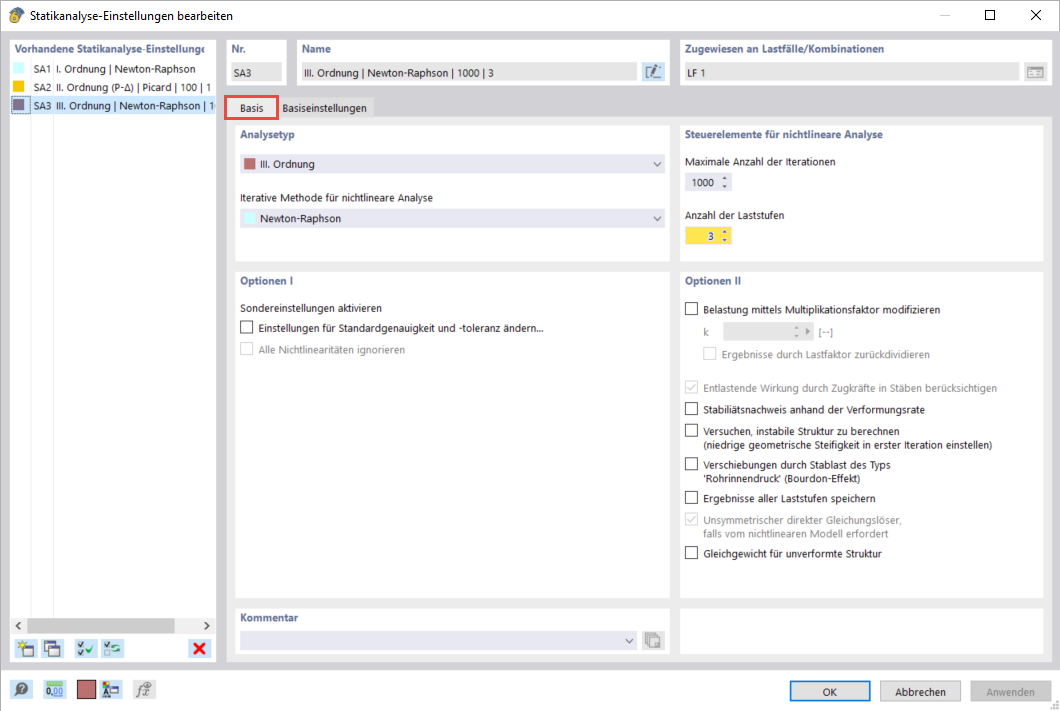Viewport: 1060px width, 711px height.
Task: Open the Newton-Raphson iterative method dropdown
Action: (x=452, y=218)
